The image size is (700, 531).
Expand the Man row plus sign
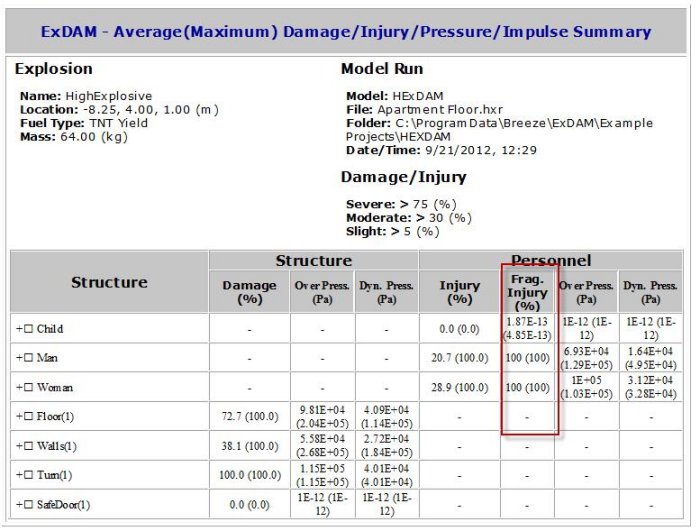[18, 358]
